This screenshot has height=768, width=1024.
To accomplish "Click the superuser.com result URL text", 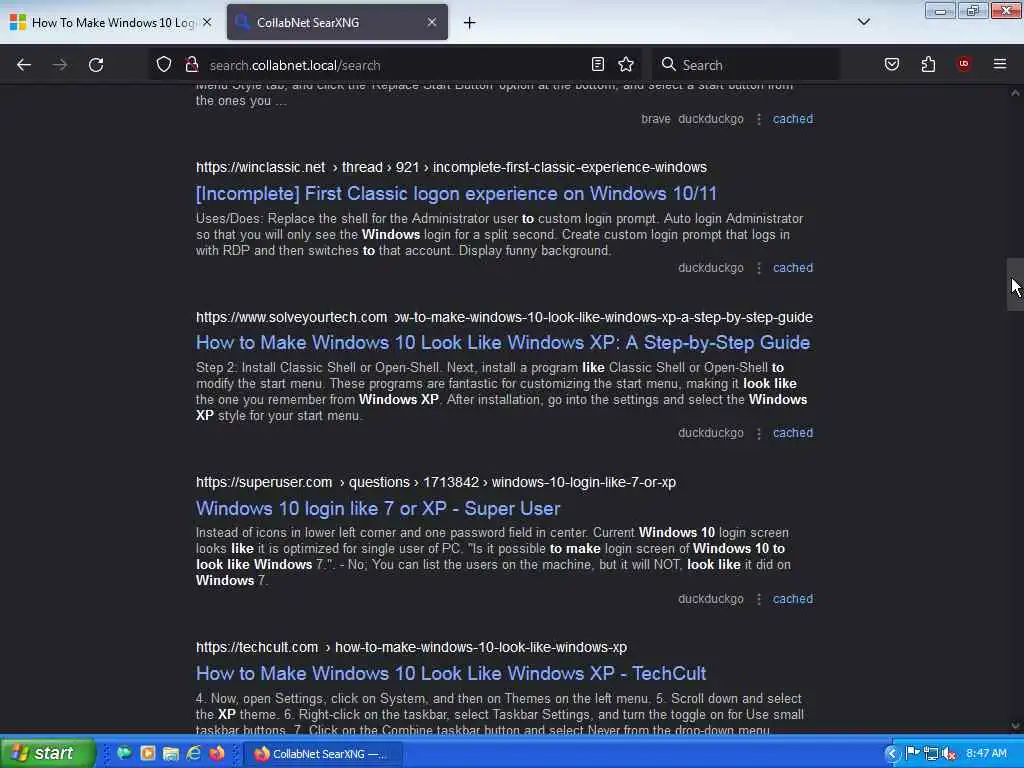I will pyautogui.click(x=436, y=482).
